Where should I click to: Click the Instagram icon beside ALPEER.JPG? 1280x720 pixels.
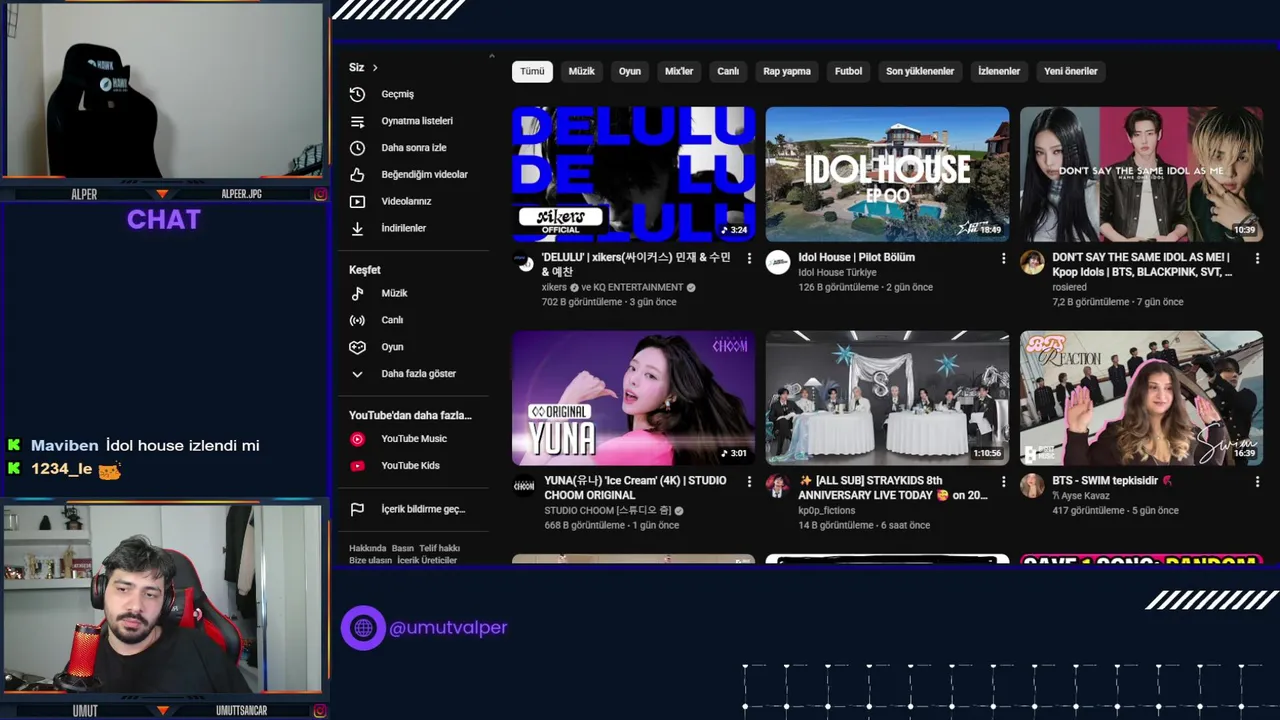320,194
